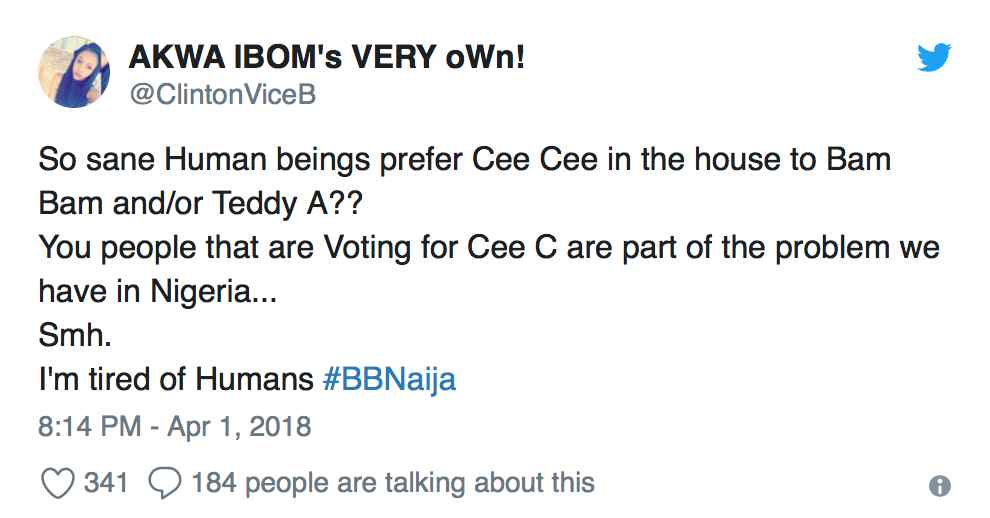Image resolution: width=990 pixels, height=518 pixels.
Task: Open the author's profile avatar
Action: coord(74,72)
